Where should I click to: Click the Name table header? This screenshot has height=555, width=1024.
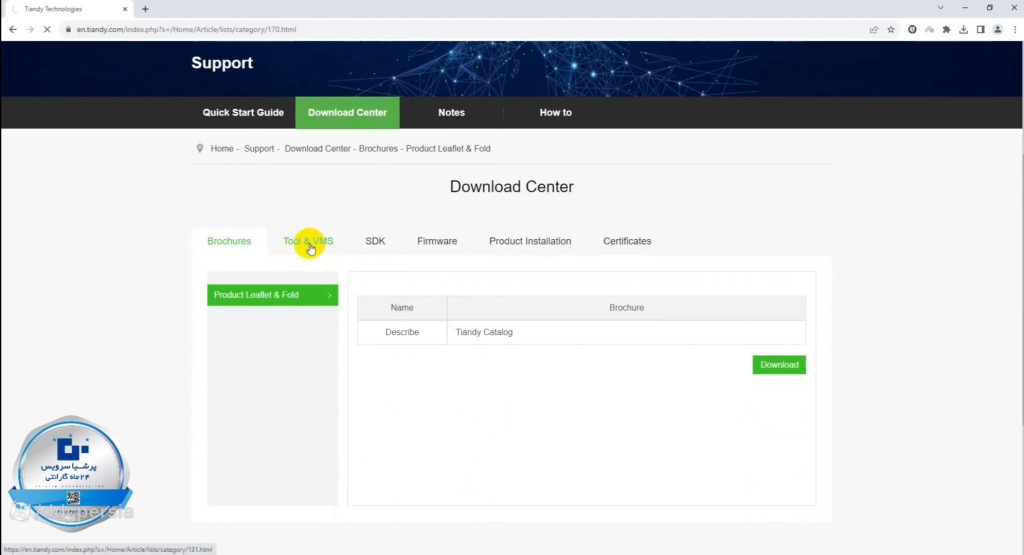[x=402, y=308]
